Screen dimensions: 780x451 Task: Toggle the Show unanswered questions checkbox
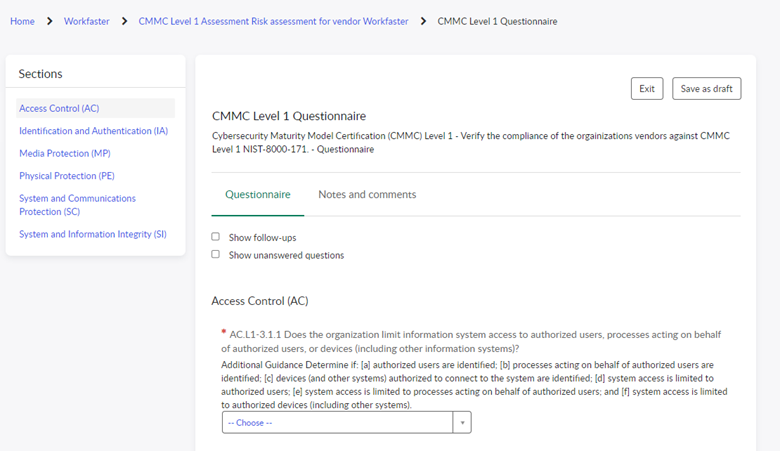(216, 255)
